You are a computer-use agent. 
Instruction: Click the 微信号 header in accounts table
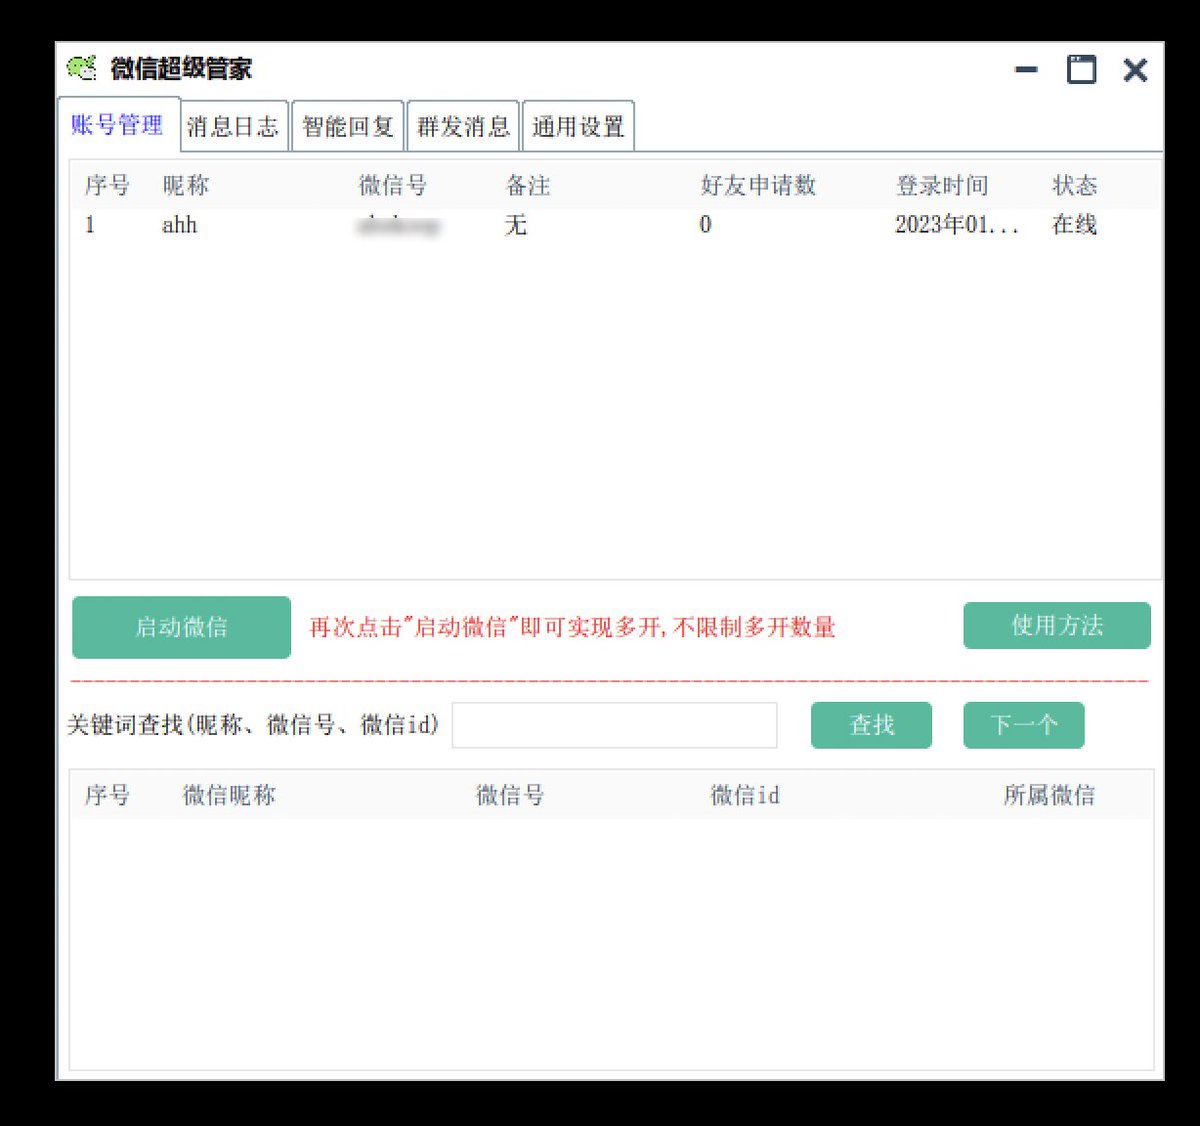click(x=392, y=185)
